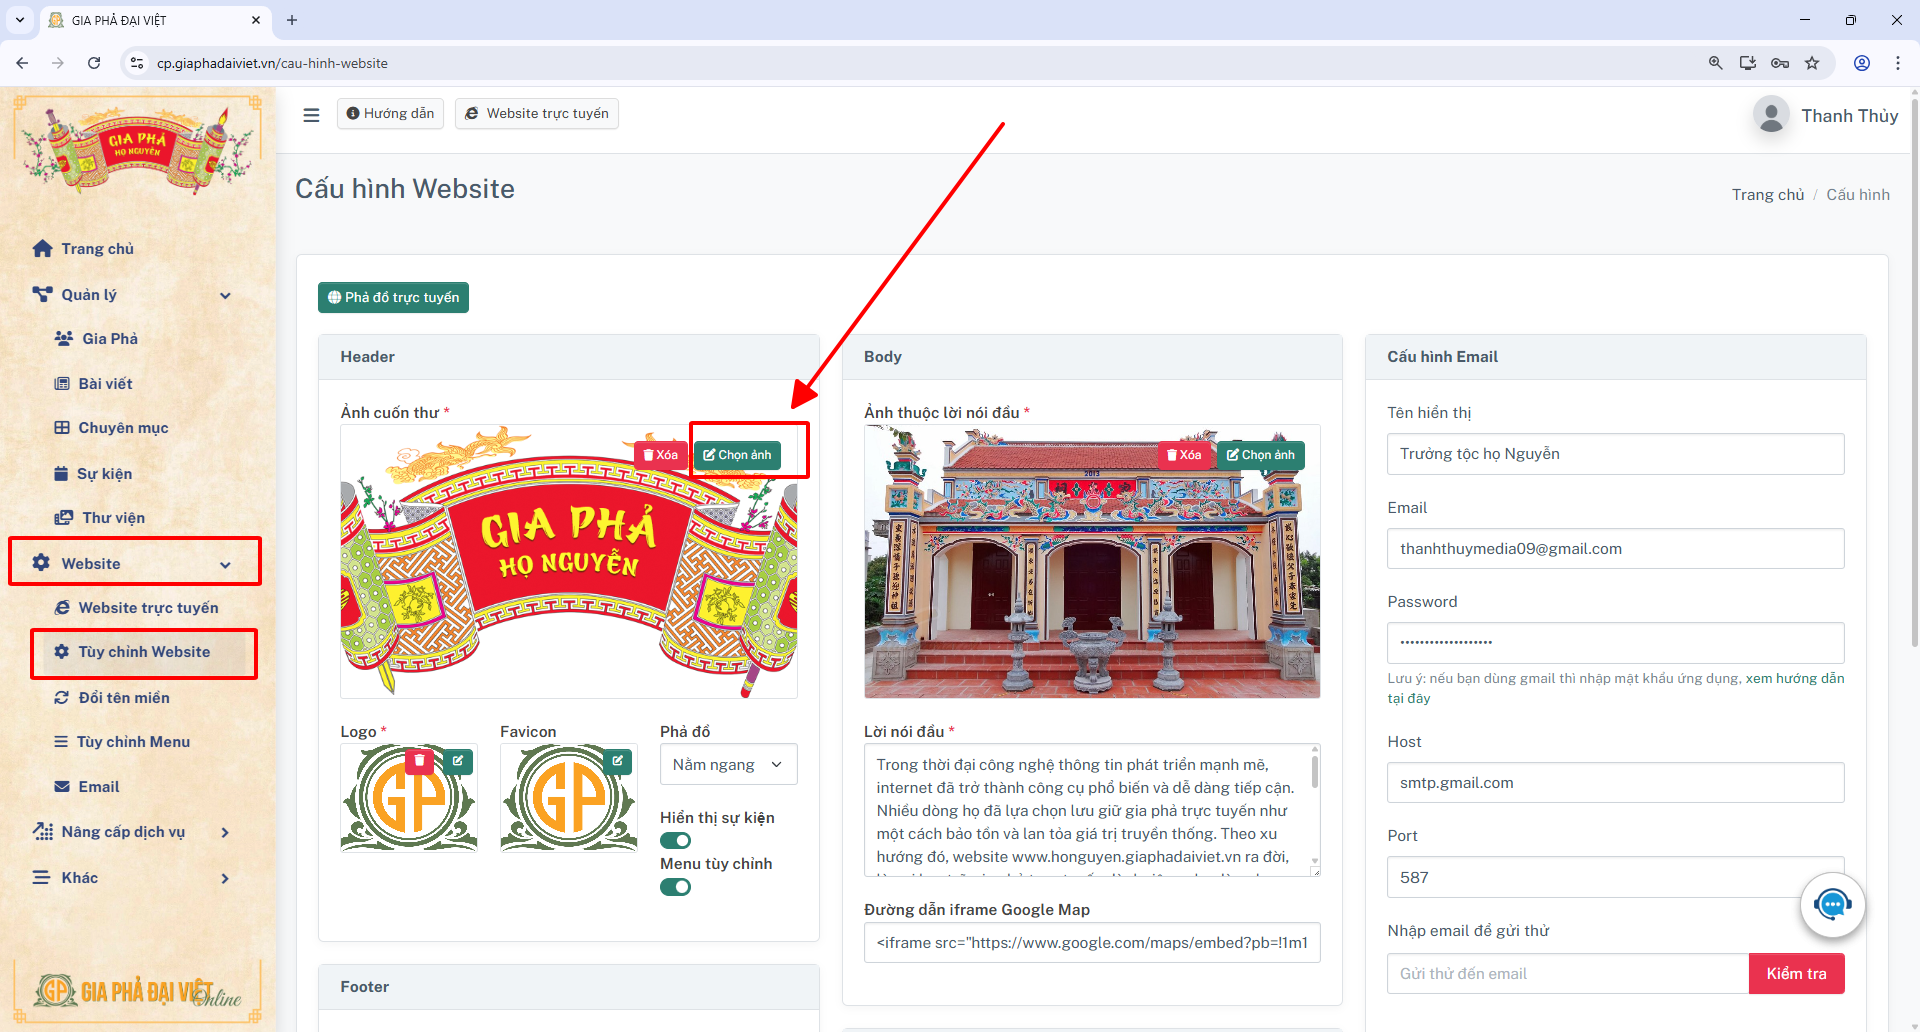Open the Phả đồ Nằm ngang dropdown

[728, 764]
